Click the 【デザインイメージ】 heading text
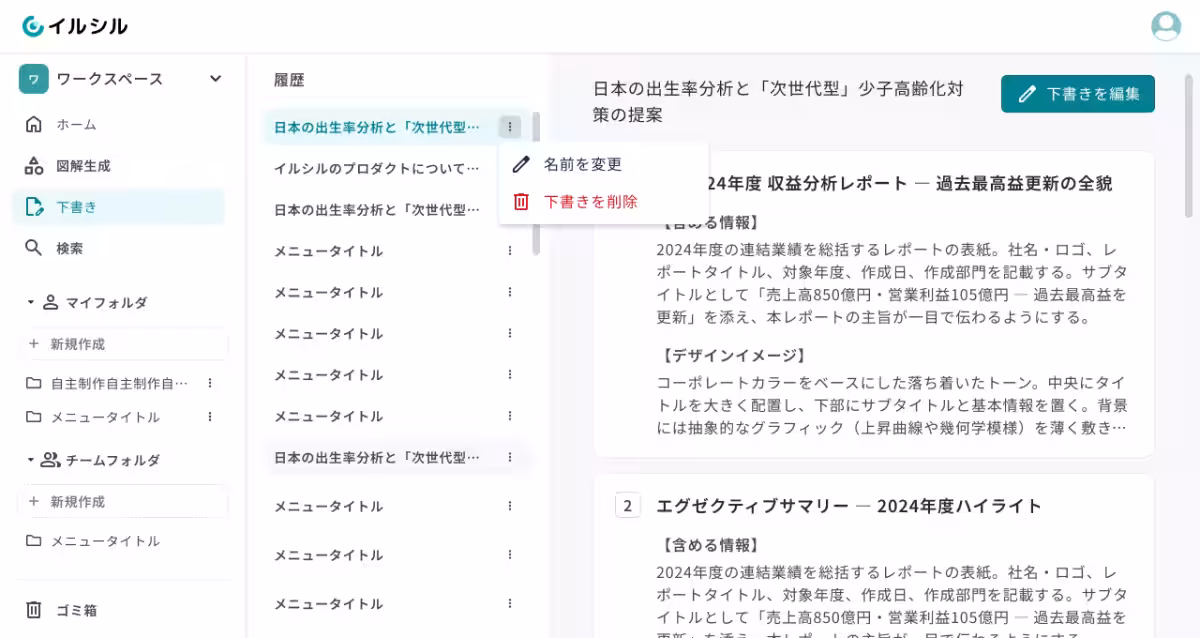 point(733,355)
